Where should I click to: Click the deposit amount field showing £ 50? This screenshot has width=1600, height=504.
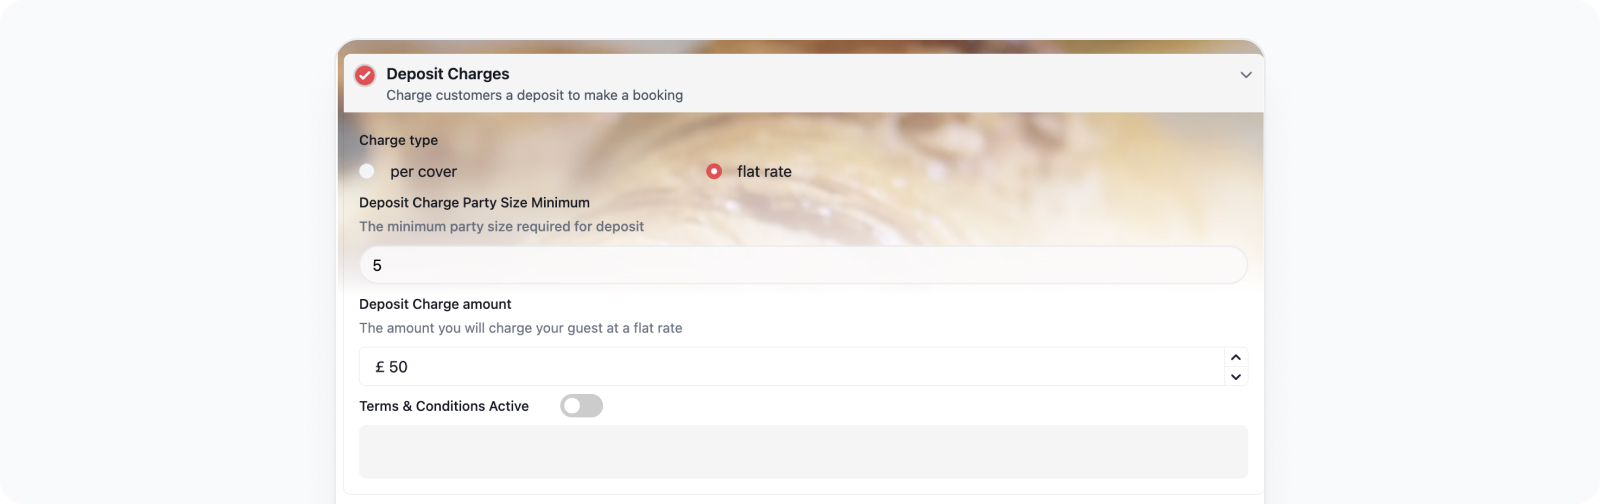click(792, 367)
